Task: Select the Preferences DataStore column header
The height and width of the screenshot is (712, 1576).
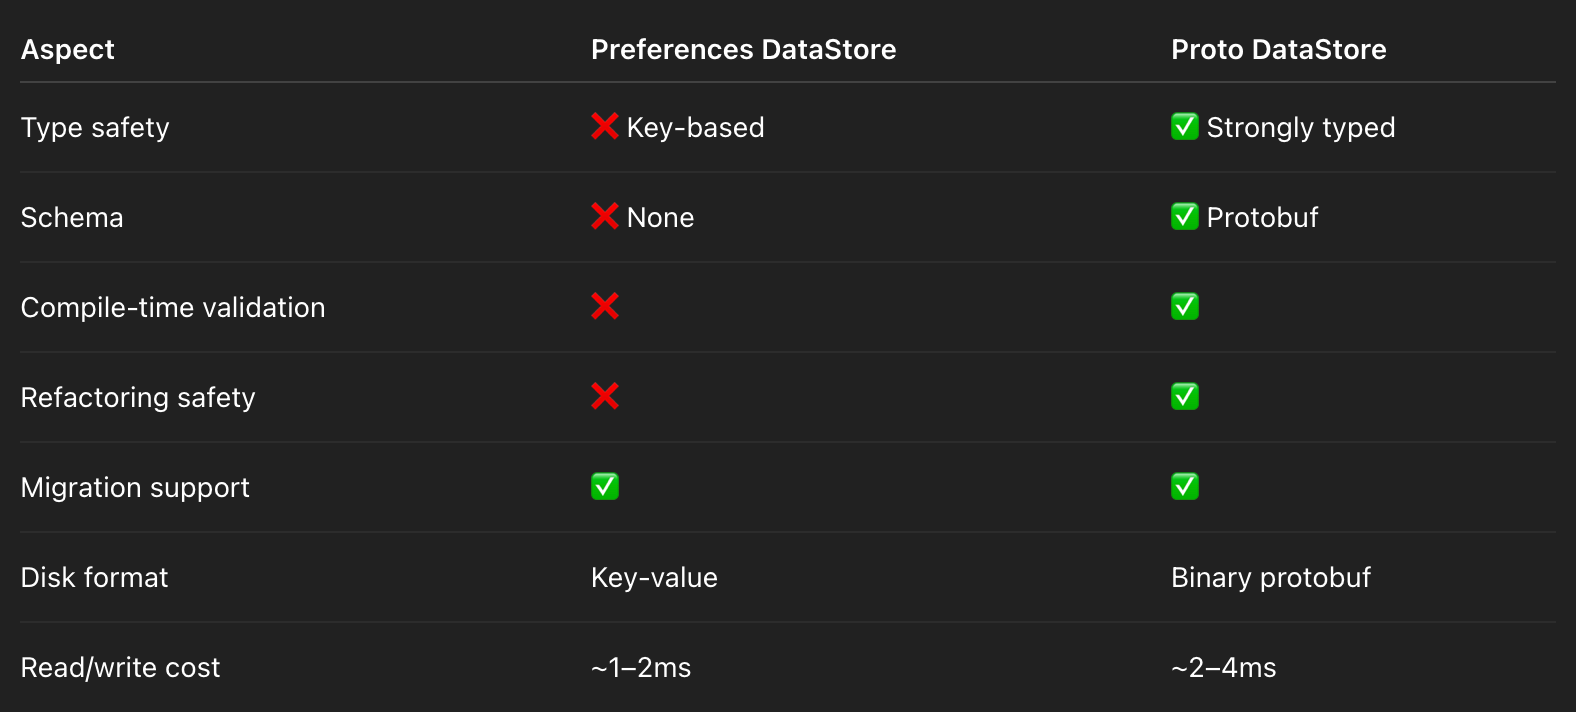Action: click(744, 50)
